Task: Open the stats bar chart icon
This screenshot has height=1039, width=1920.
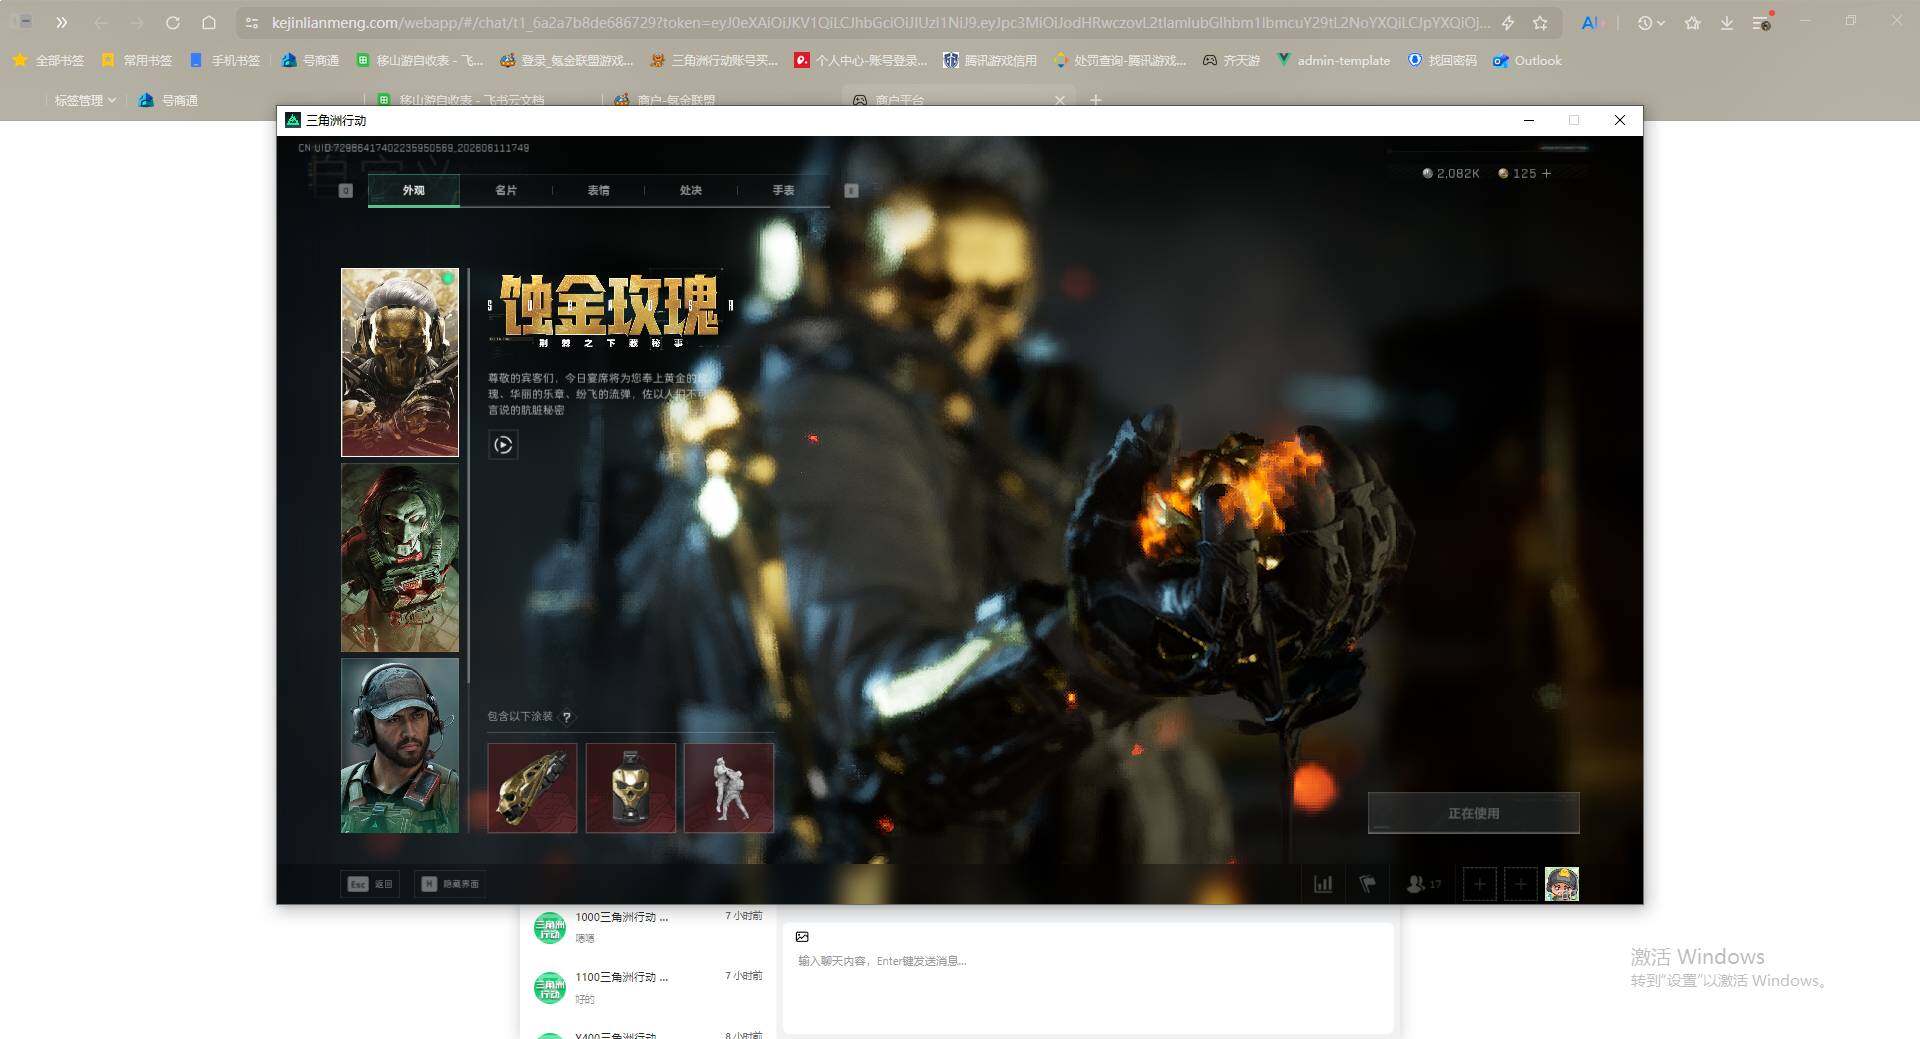Action: [1323, 884]
